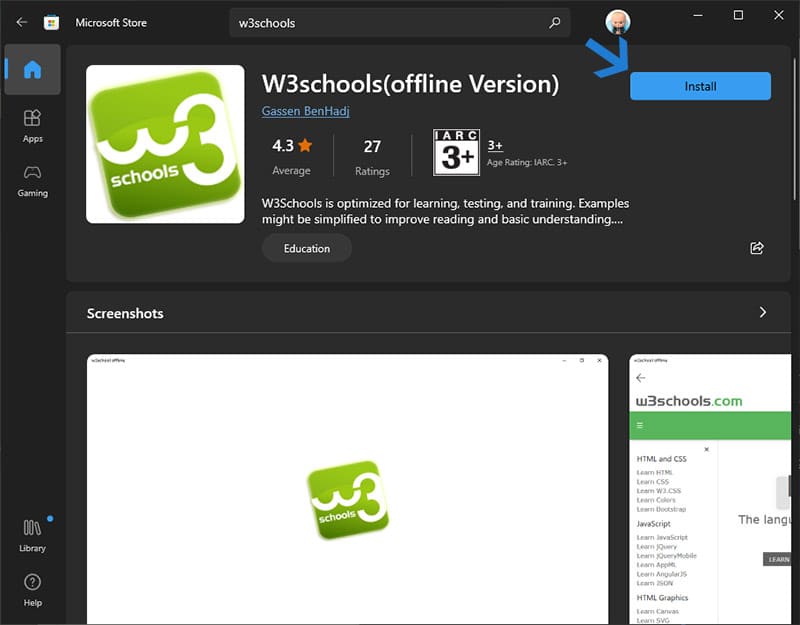Open publisher Gassen BenHadj link
The image size is (800, 625).
(305, 111)
